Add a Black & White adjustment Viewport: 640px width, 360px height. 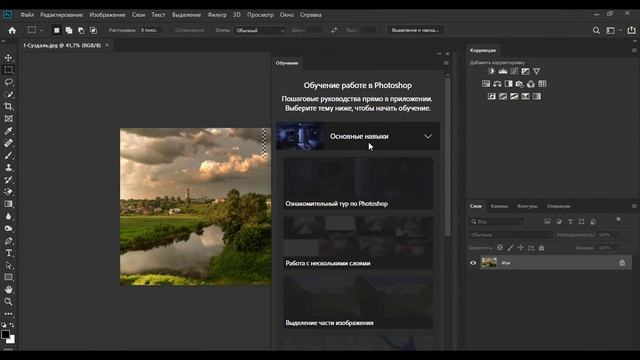tap(509, 84)
